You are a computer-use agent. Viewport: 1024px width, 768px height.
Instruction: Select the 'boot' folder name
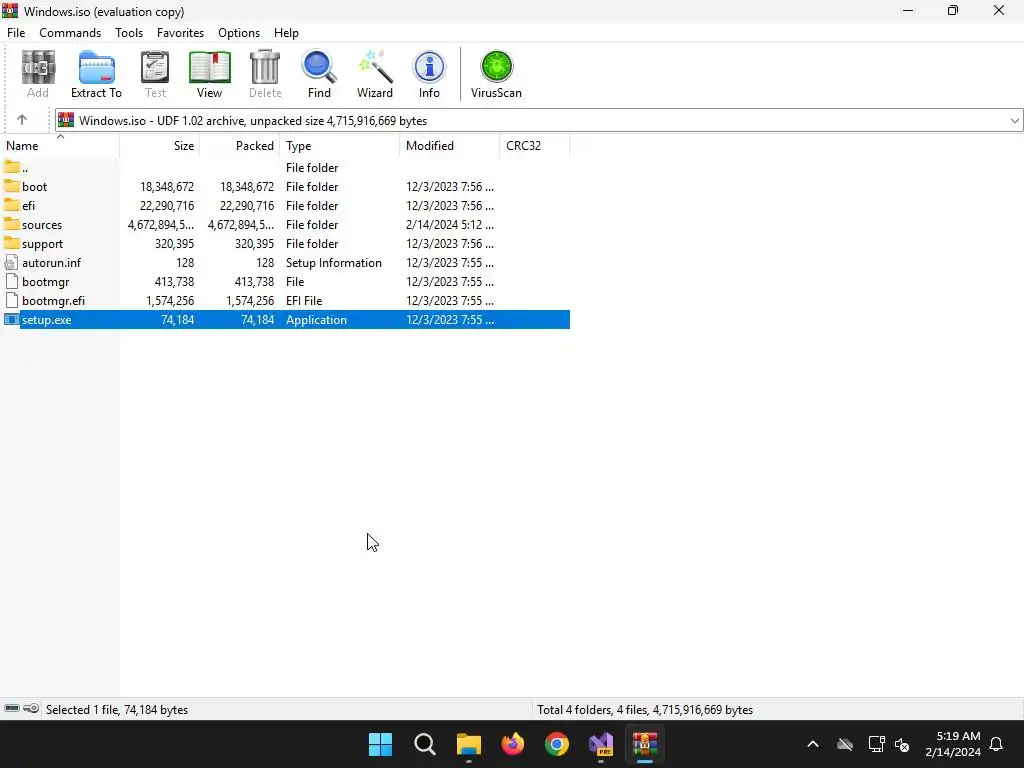35,187
